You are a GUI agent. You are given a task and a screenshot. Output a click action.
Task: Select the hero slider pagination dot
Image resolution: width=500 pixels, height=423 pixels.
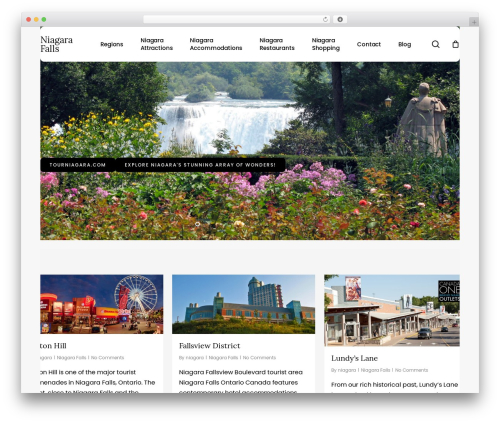pyautogui.click(x=197, y=224)
